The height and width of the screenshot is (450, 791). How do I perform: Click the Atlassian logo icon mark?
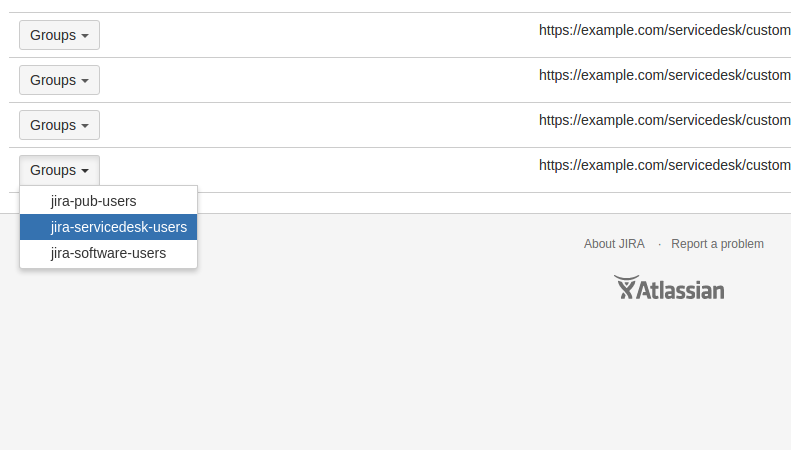[x=626, y=289]
